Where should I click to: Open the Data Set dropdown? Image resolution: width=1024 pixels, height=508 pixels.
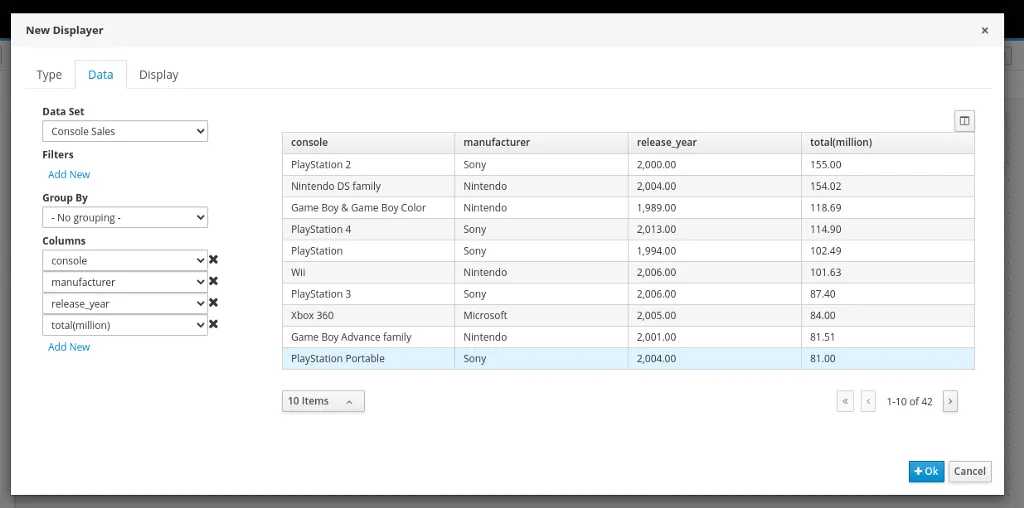125,131
